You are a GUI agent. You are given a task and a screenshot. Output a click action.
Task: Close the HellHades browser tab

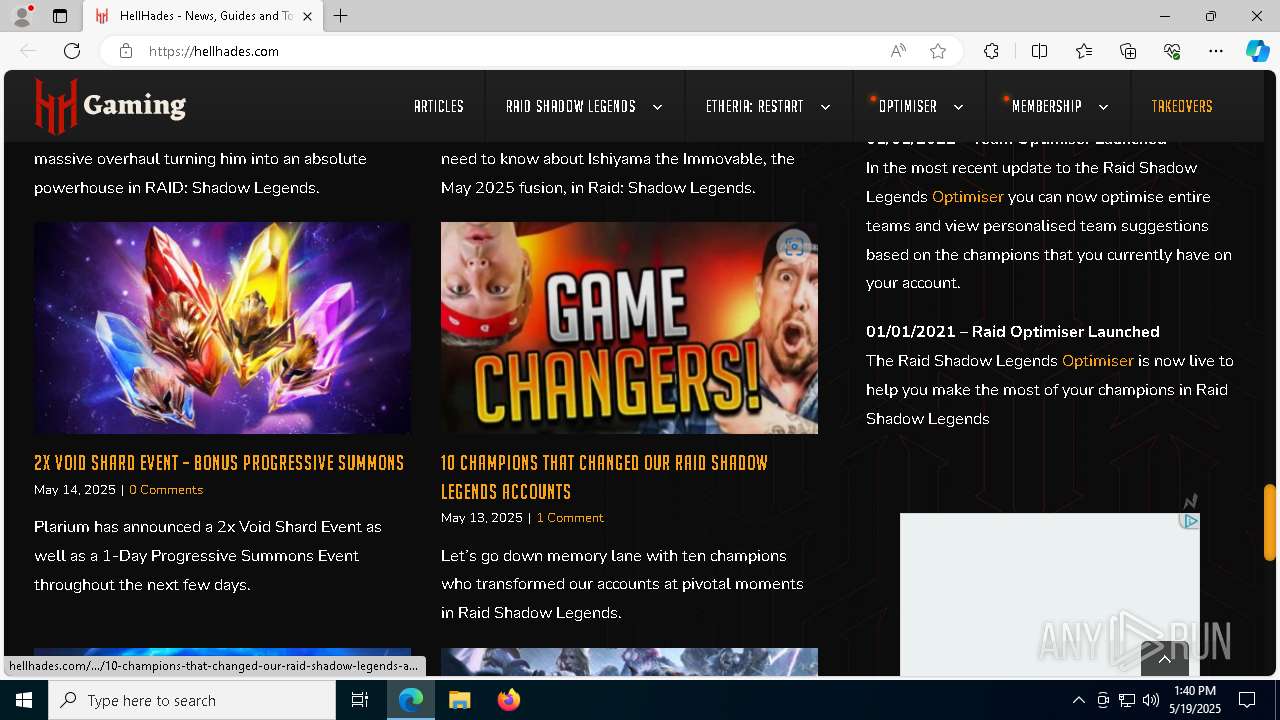[x=307, y=16]
